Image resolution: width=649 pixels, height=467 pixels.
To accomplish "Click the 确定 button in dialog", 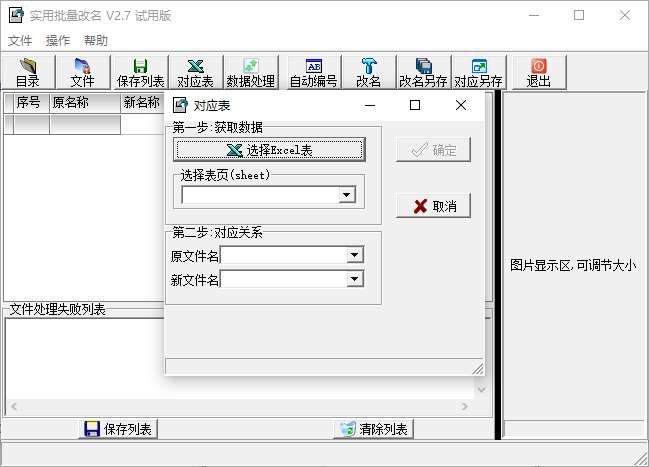I will 433,150.
